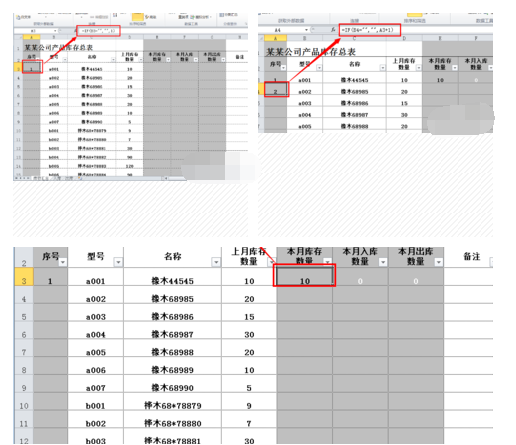Select row 10 header in the bottom sheet
The image size is (516, 445).
click(24, 402)
